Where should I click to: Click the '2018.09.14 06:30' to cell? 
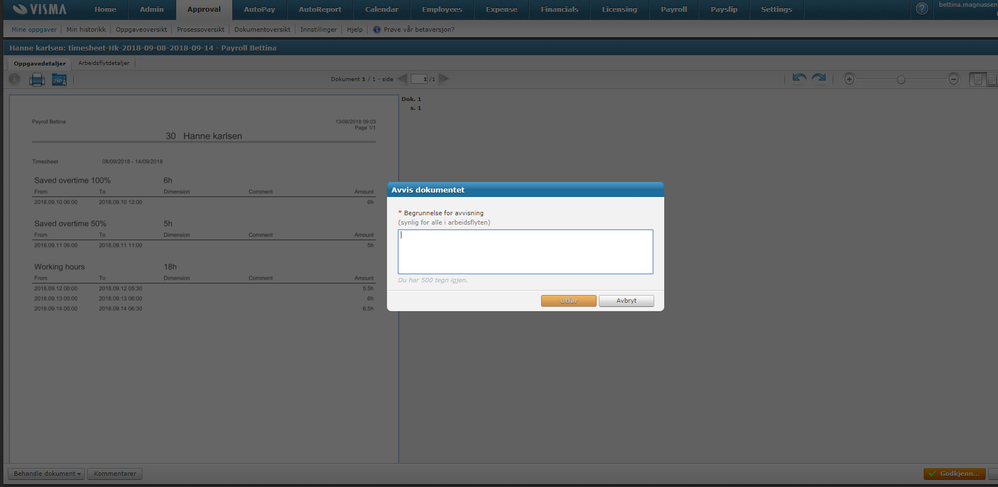click(x=120, y=309)
